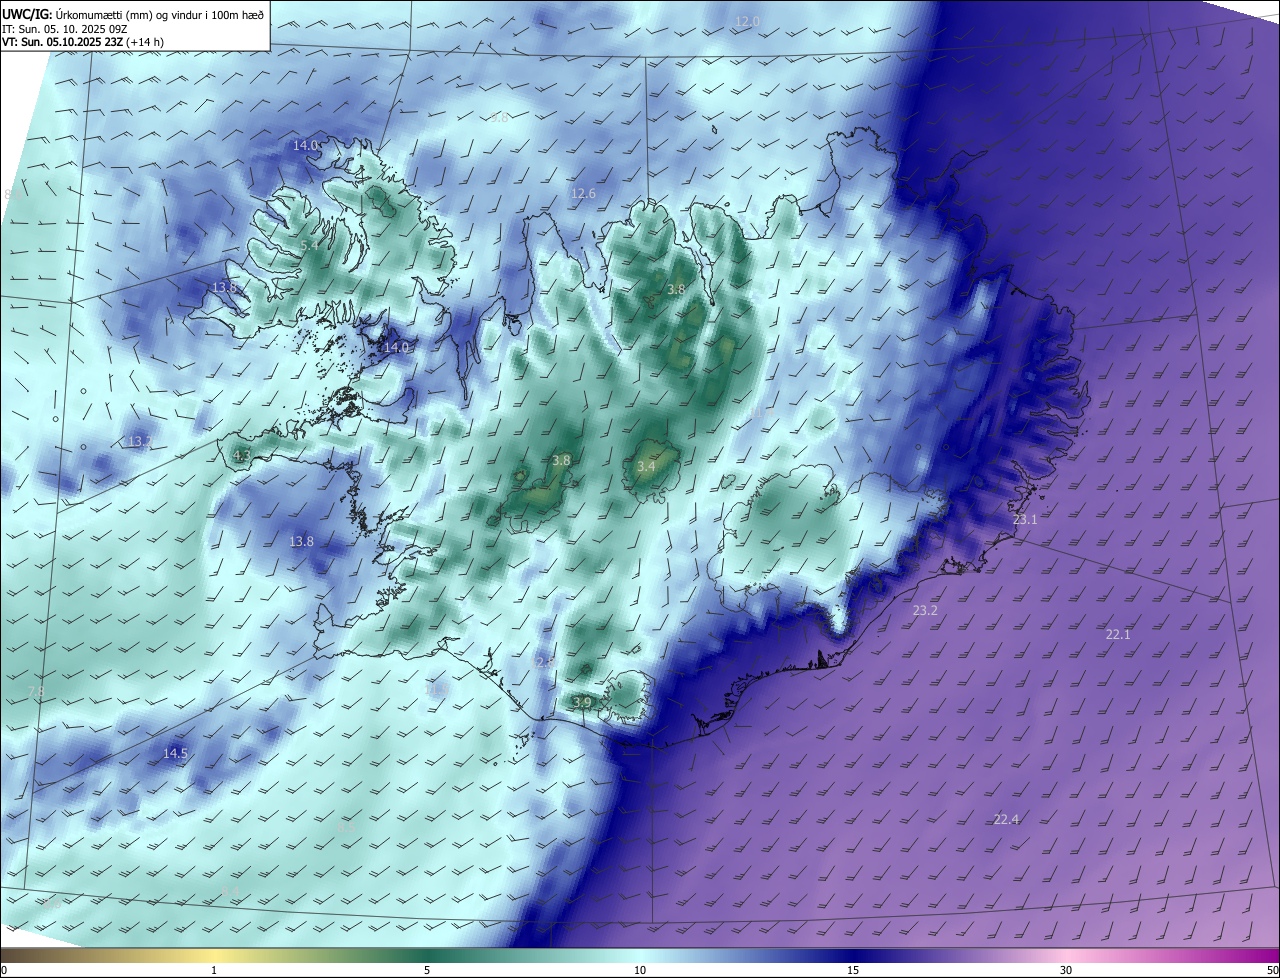Select the 23.2 value on the map
Image resolution: width=1280 pixels, height=978 pixels.
(925, 610)
